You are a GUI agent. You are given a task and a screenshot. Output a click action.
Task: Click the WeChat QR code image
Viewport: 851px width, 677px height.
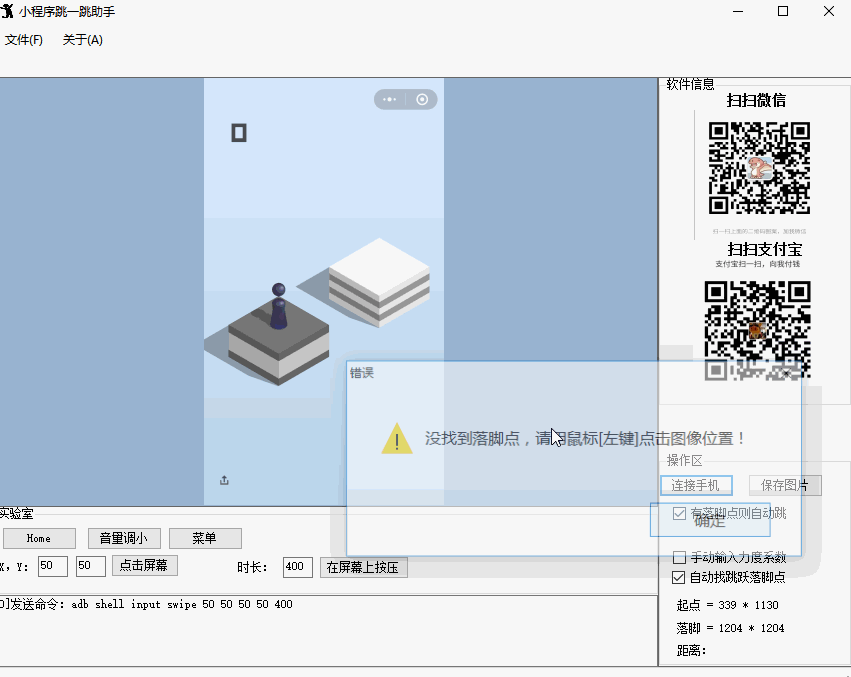pyautogui.click(x=759, y=168)
